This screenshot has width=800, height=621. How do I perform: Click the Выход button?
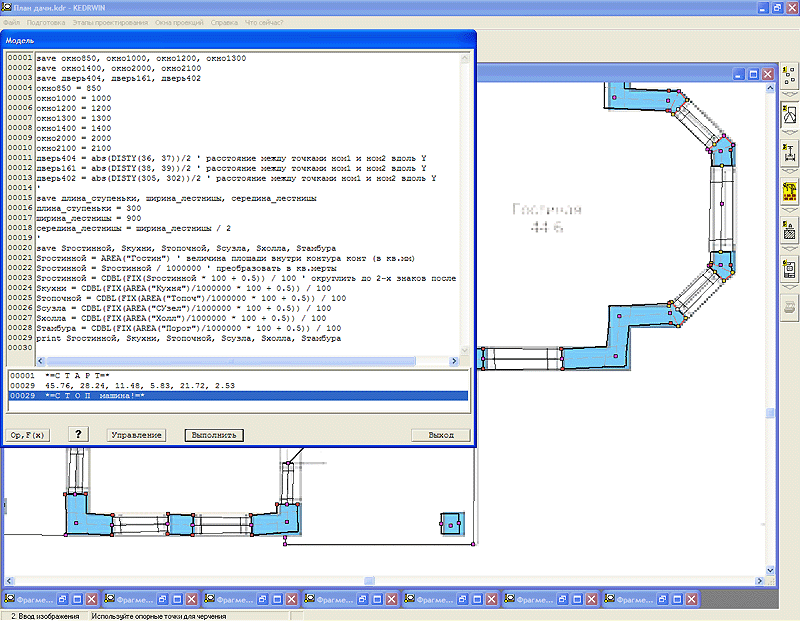point(441,435)
